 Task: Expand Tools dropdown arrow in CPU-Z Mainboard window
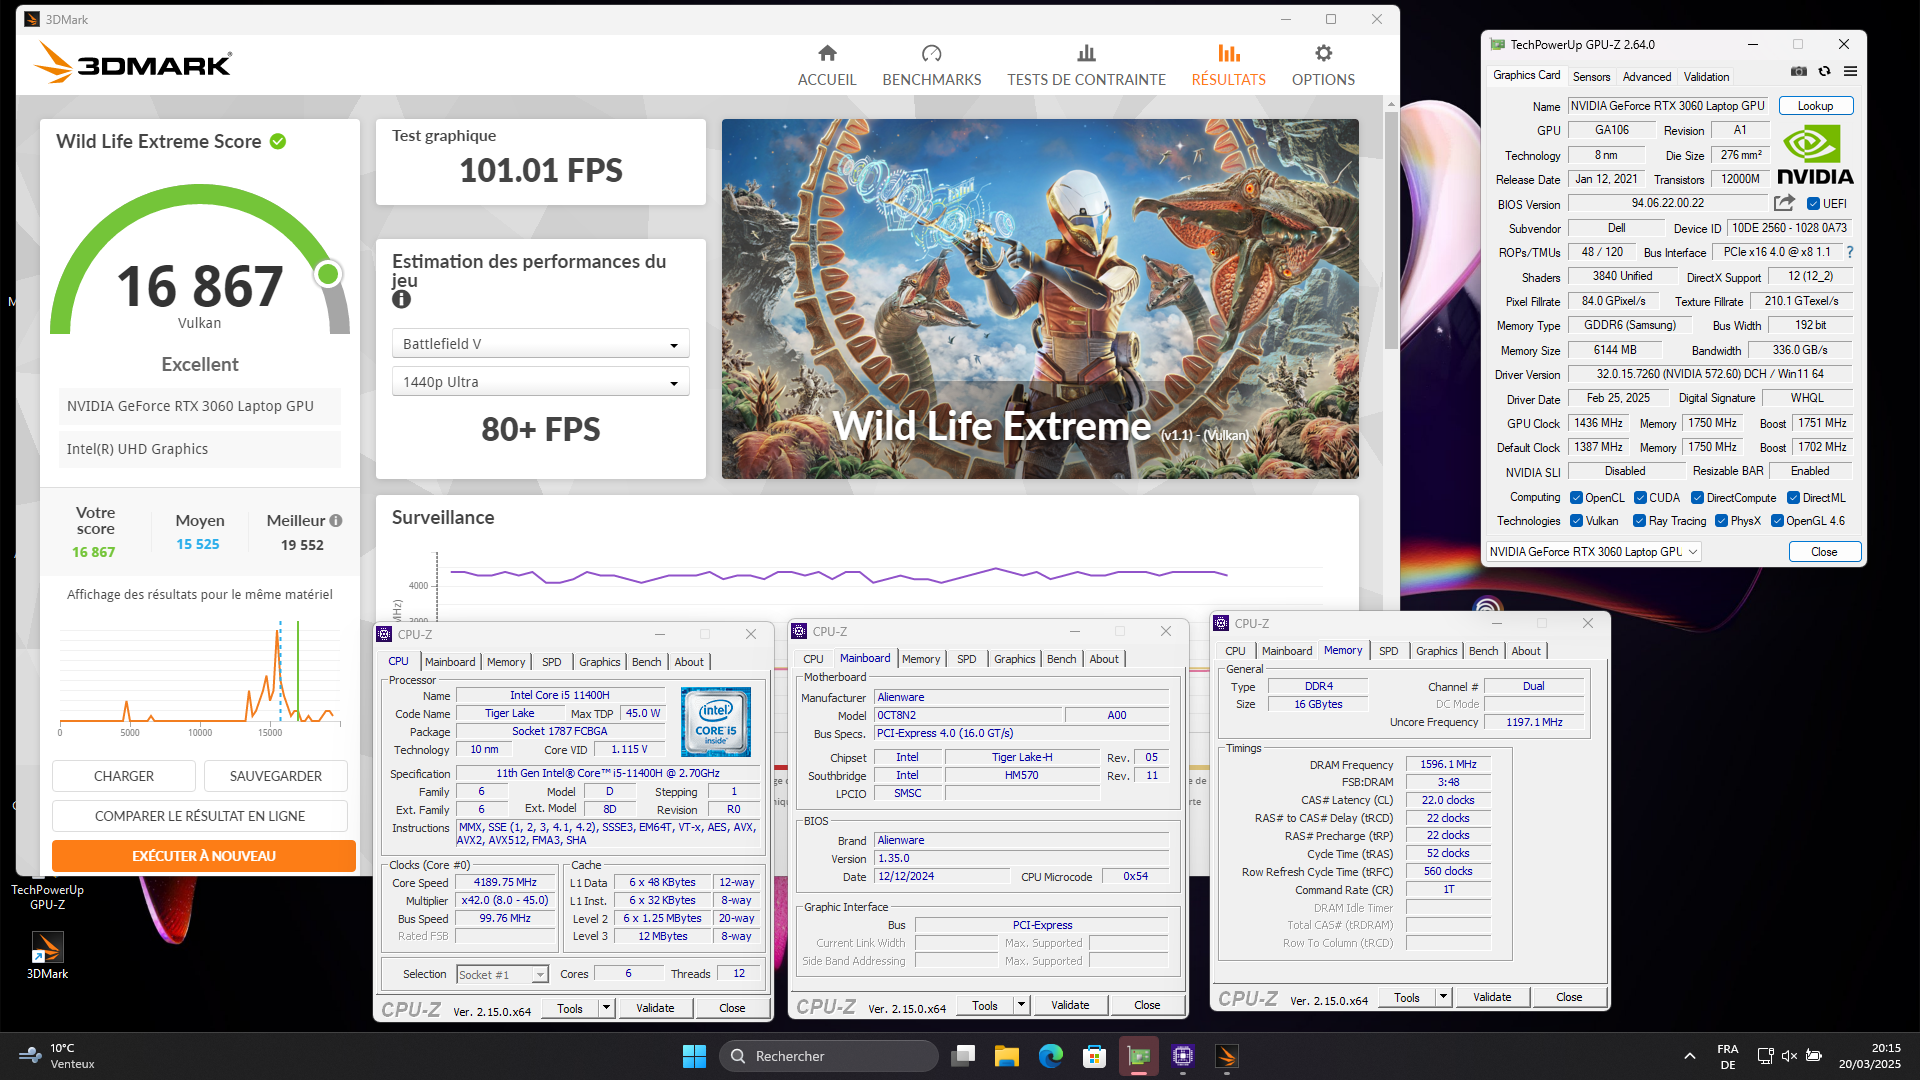(x=1021, y=1005)
